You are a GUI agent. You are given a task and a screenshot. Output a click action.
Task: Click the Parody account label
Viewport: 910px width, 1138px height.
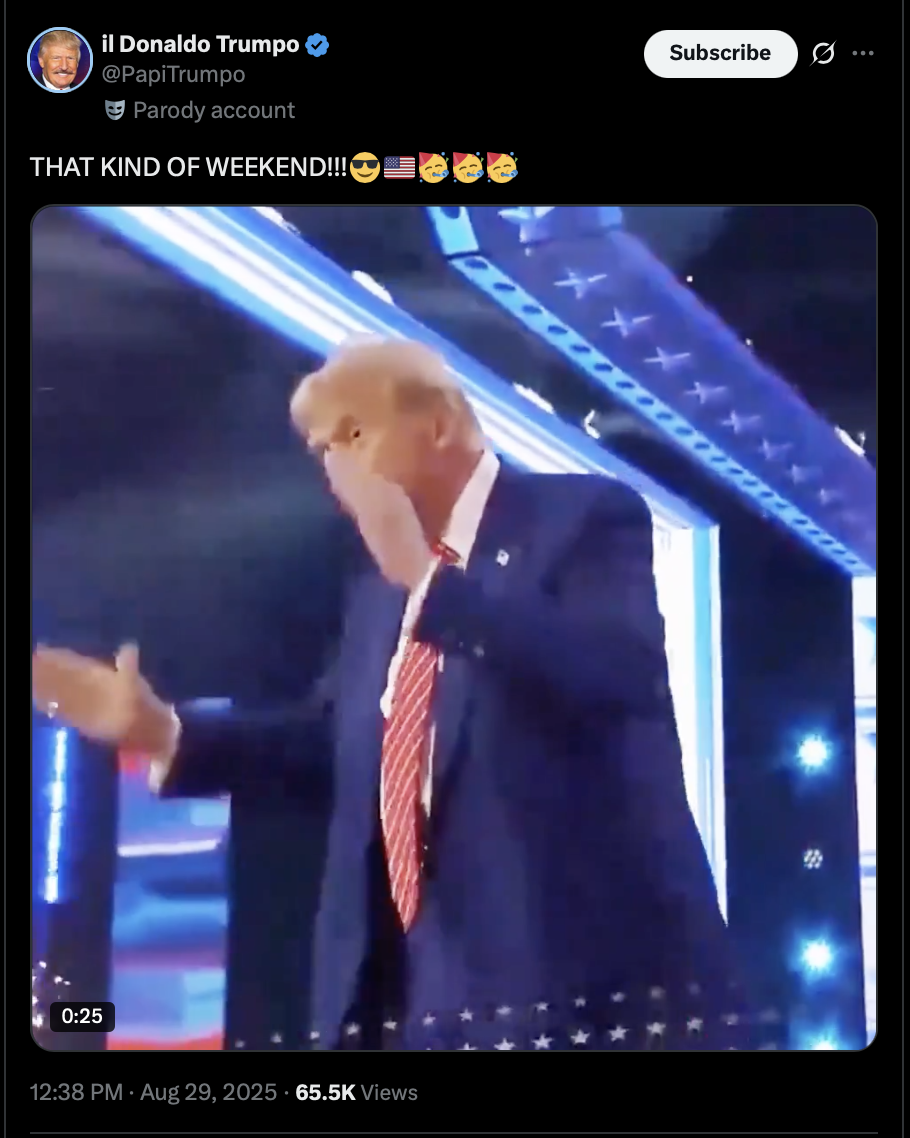[214, 110]
